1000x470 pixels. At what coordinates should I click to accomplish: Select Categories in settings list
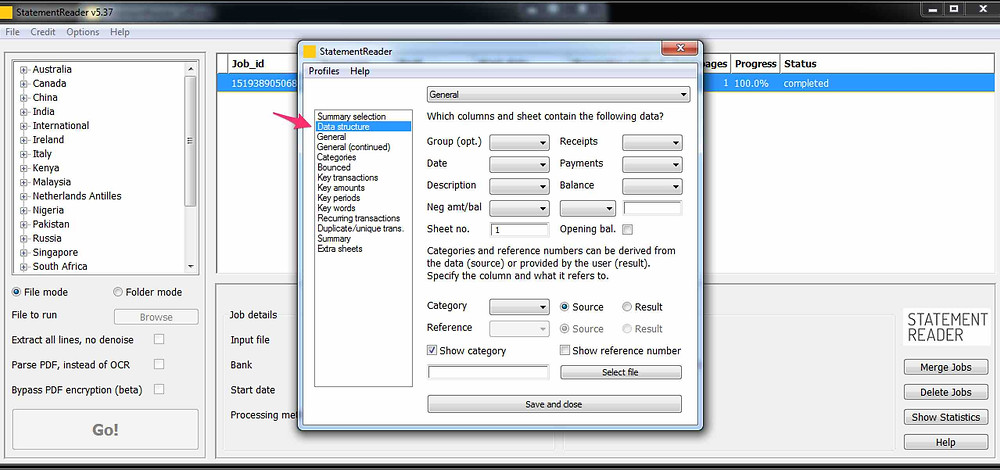336,157
